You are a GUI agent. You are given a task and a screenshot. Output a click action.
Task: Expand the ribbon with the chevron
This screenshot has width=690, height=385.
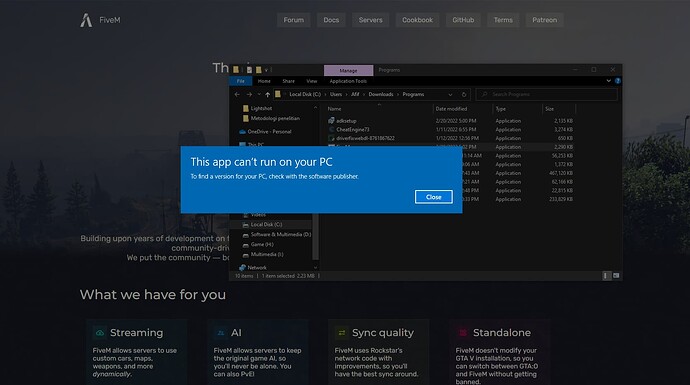click(609, 81)
